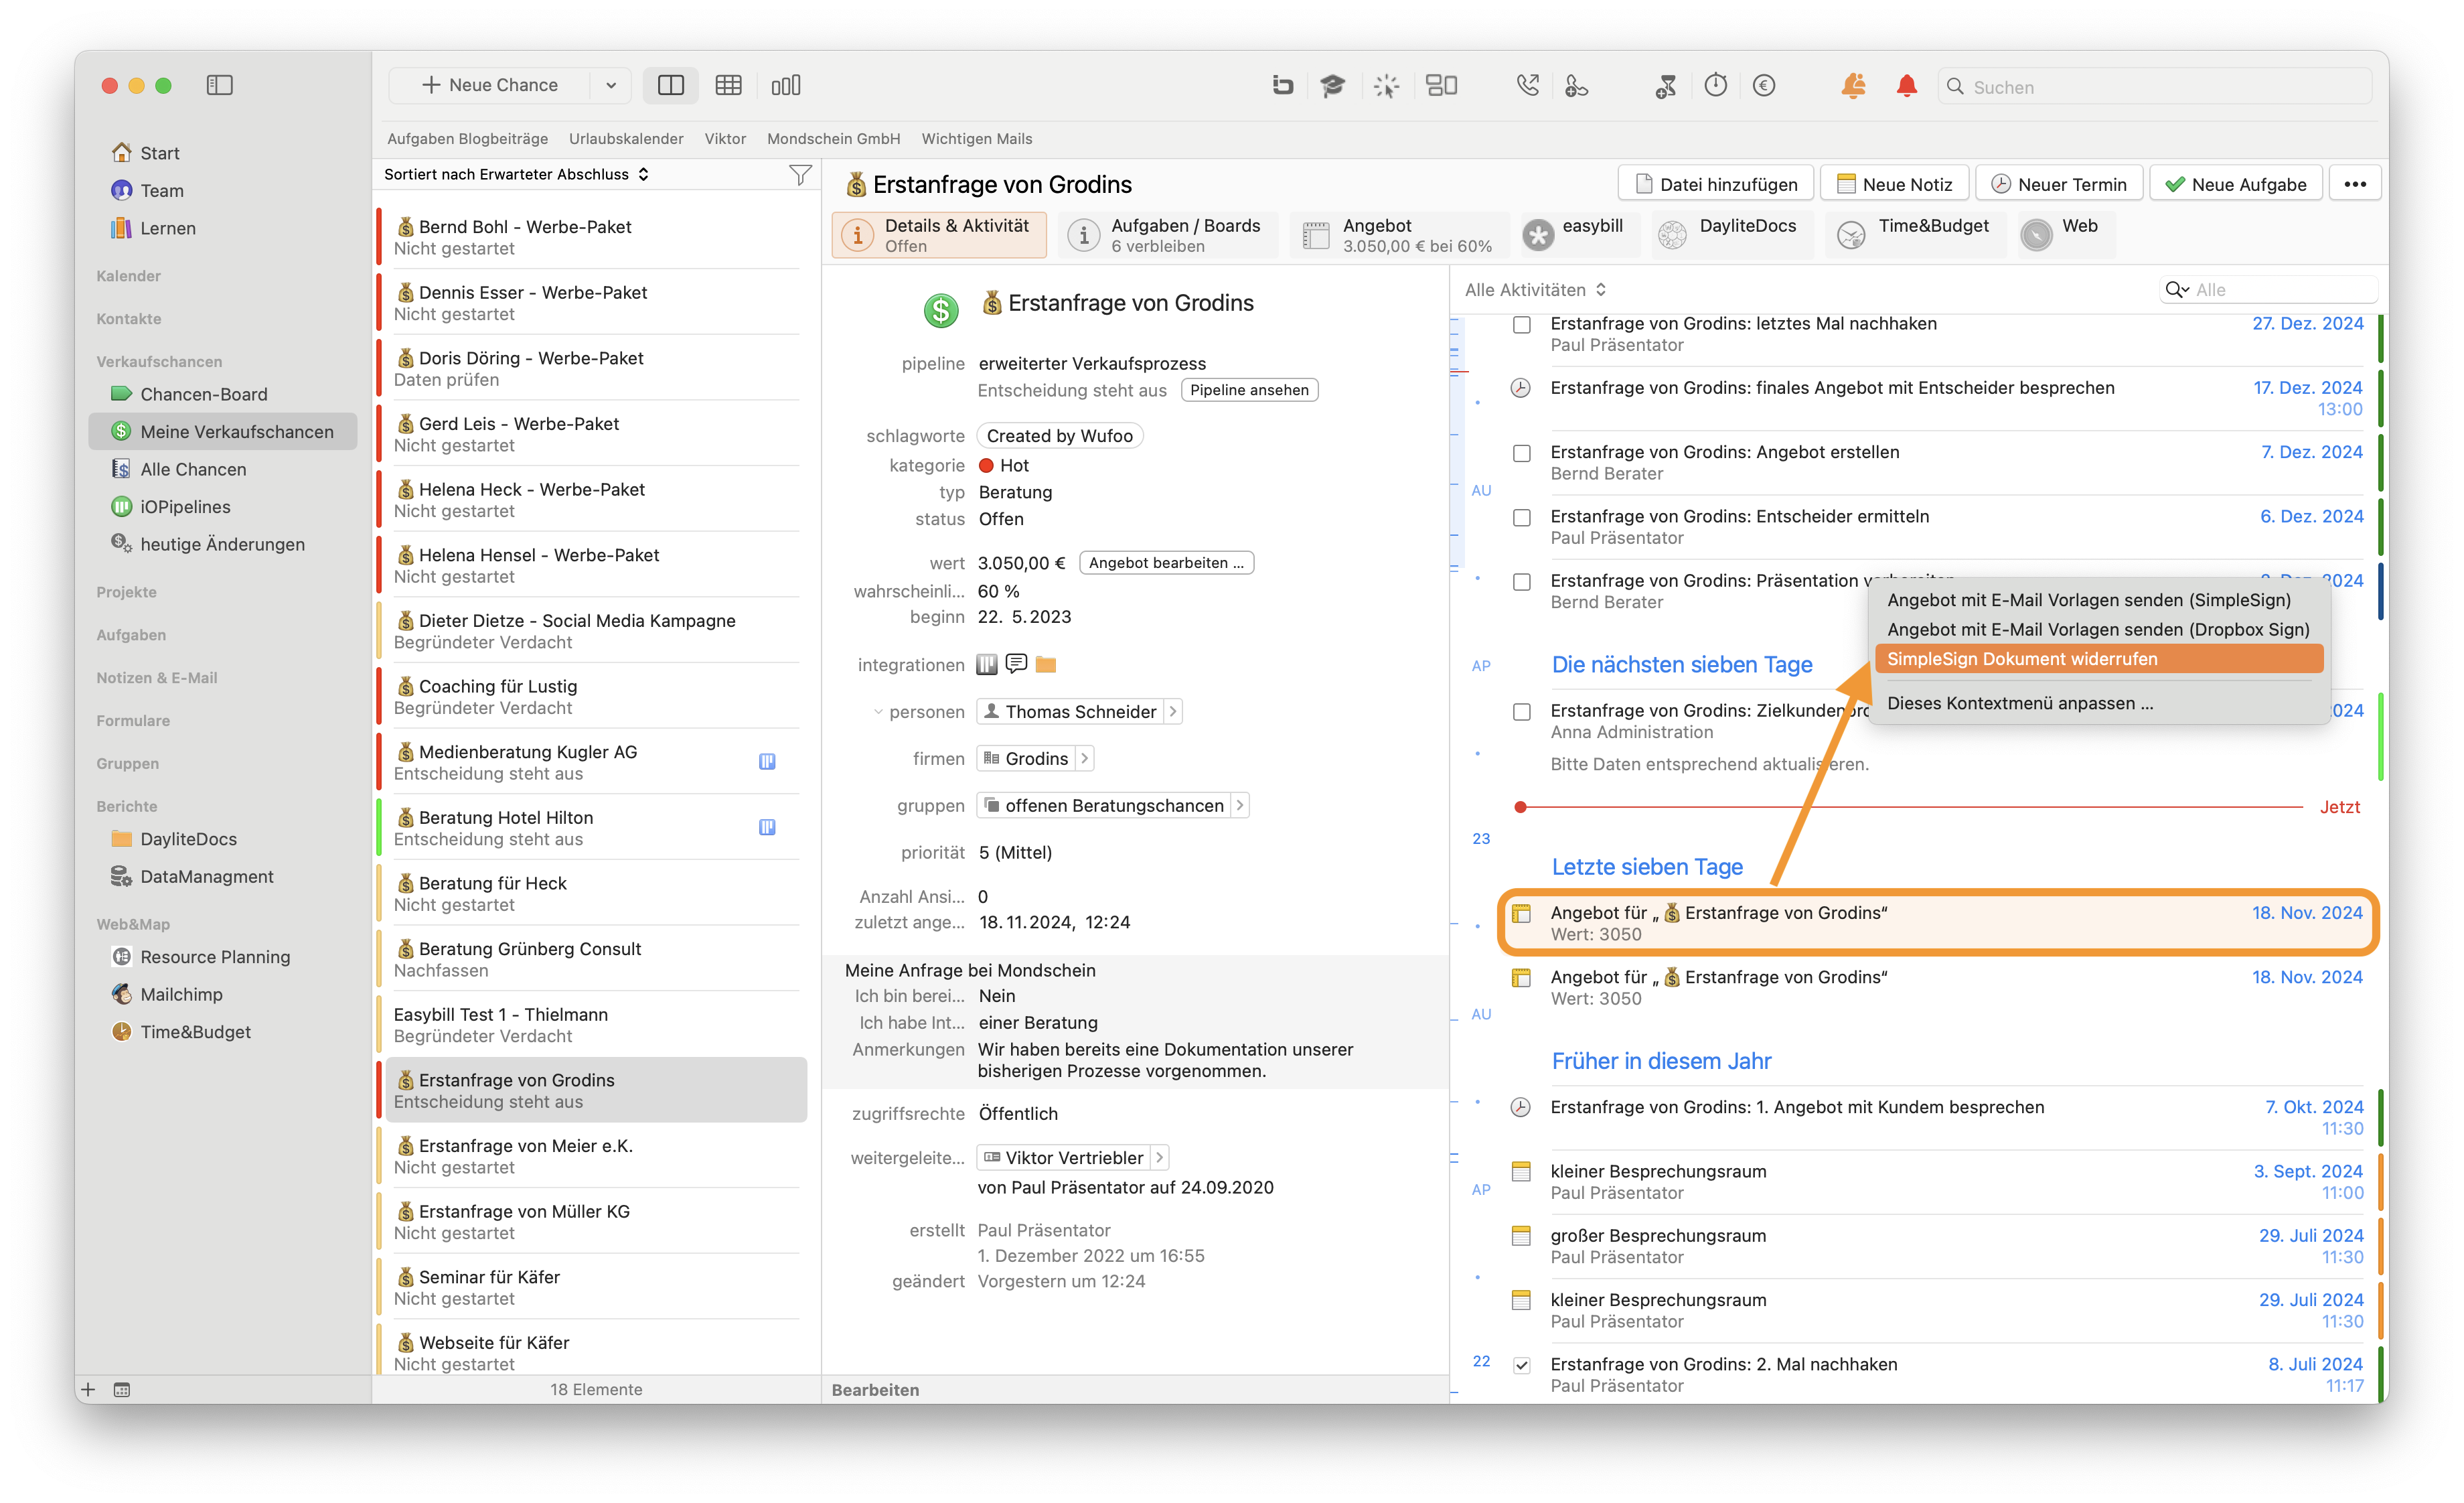Click the add plus icon at sidebar bottom
This screenshot has height=1503, width=2464.
point(88,1390)
